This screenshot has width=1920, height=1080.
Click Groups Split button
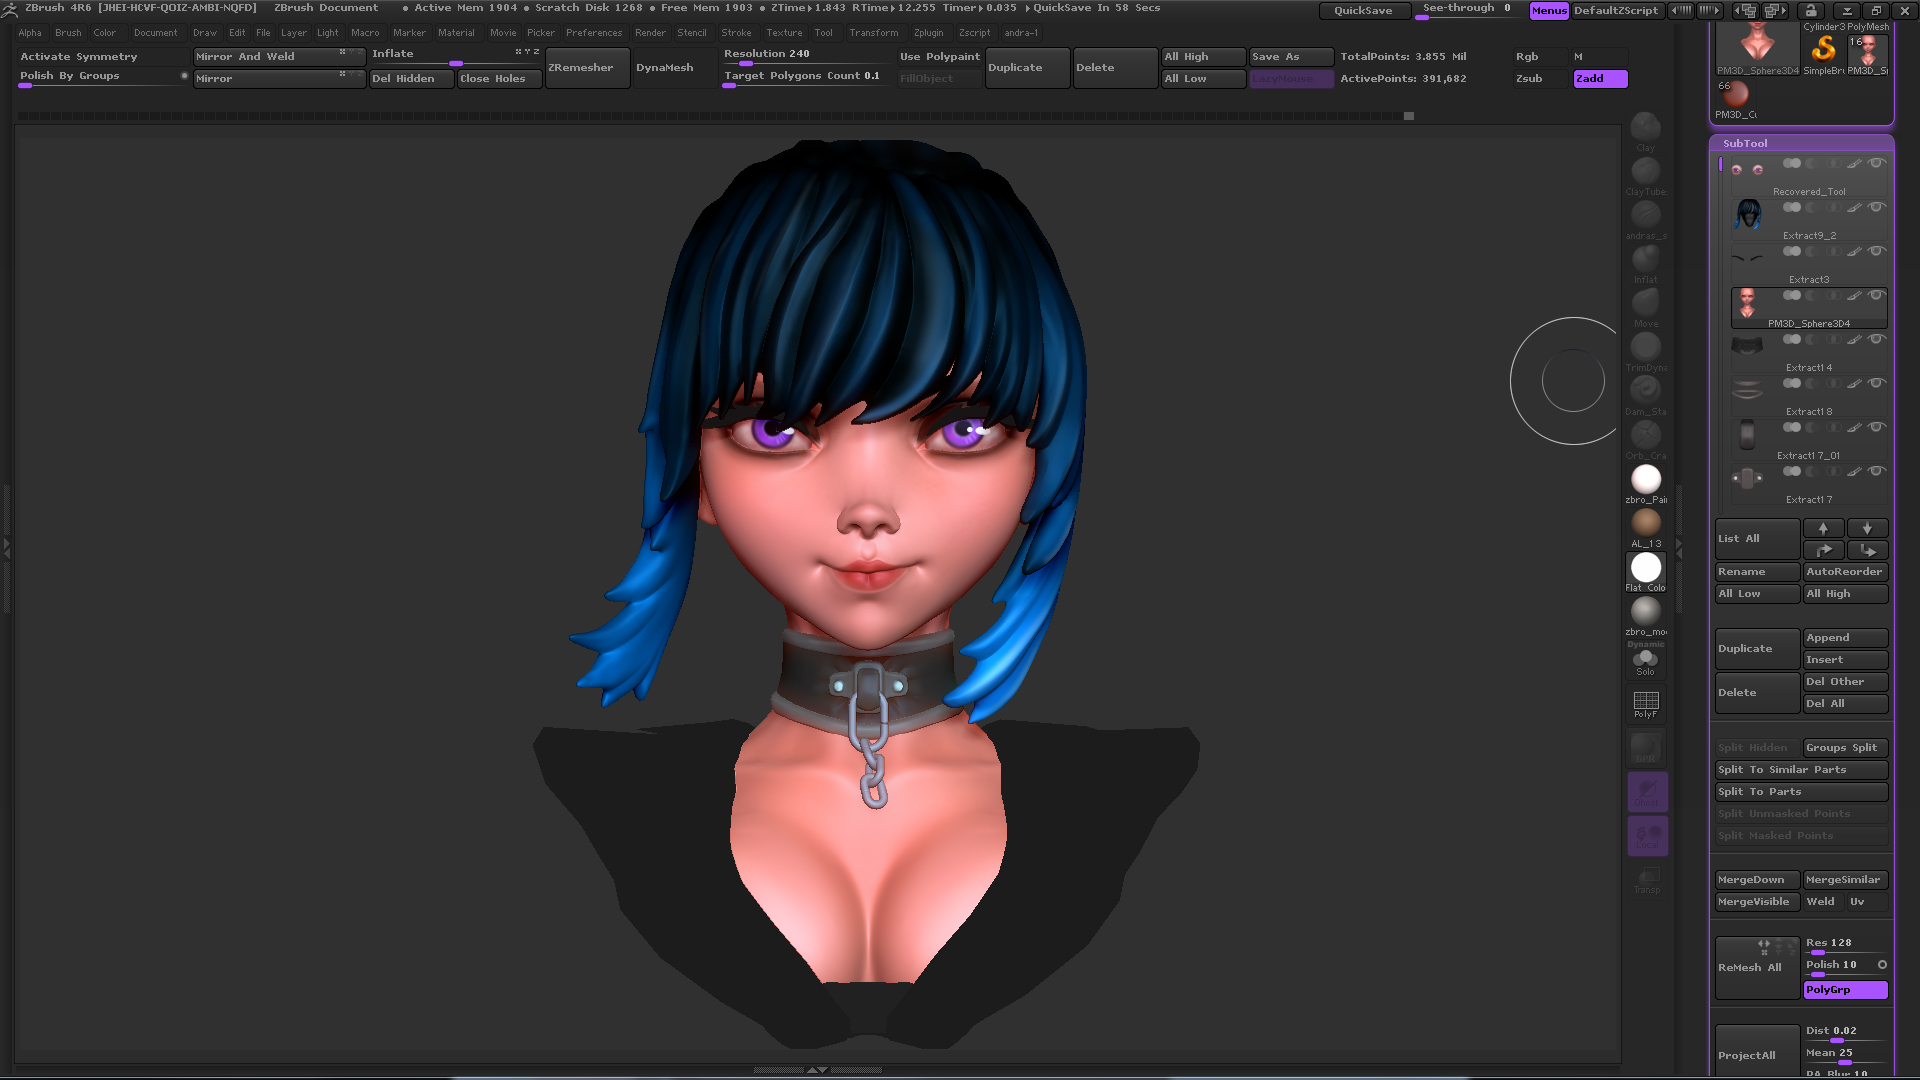point(1845,747)
